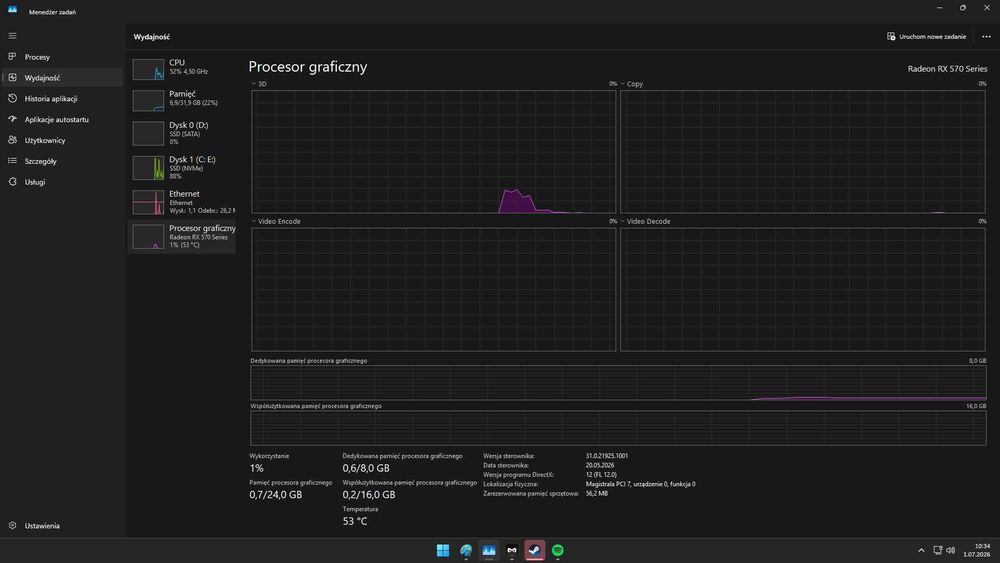Open the Windows Start menu
Screen dimensions: 1000x563
(443, 550)
